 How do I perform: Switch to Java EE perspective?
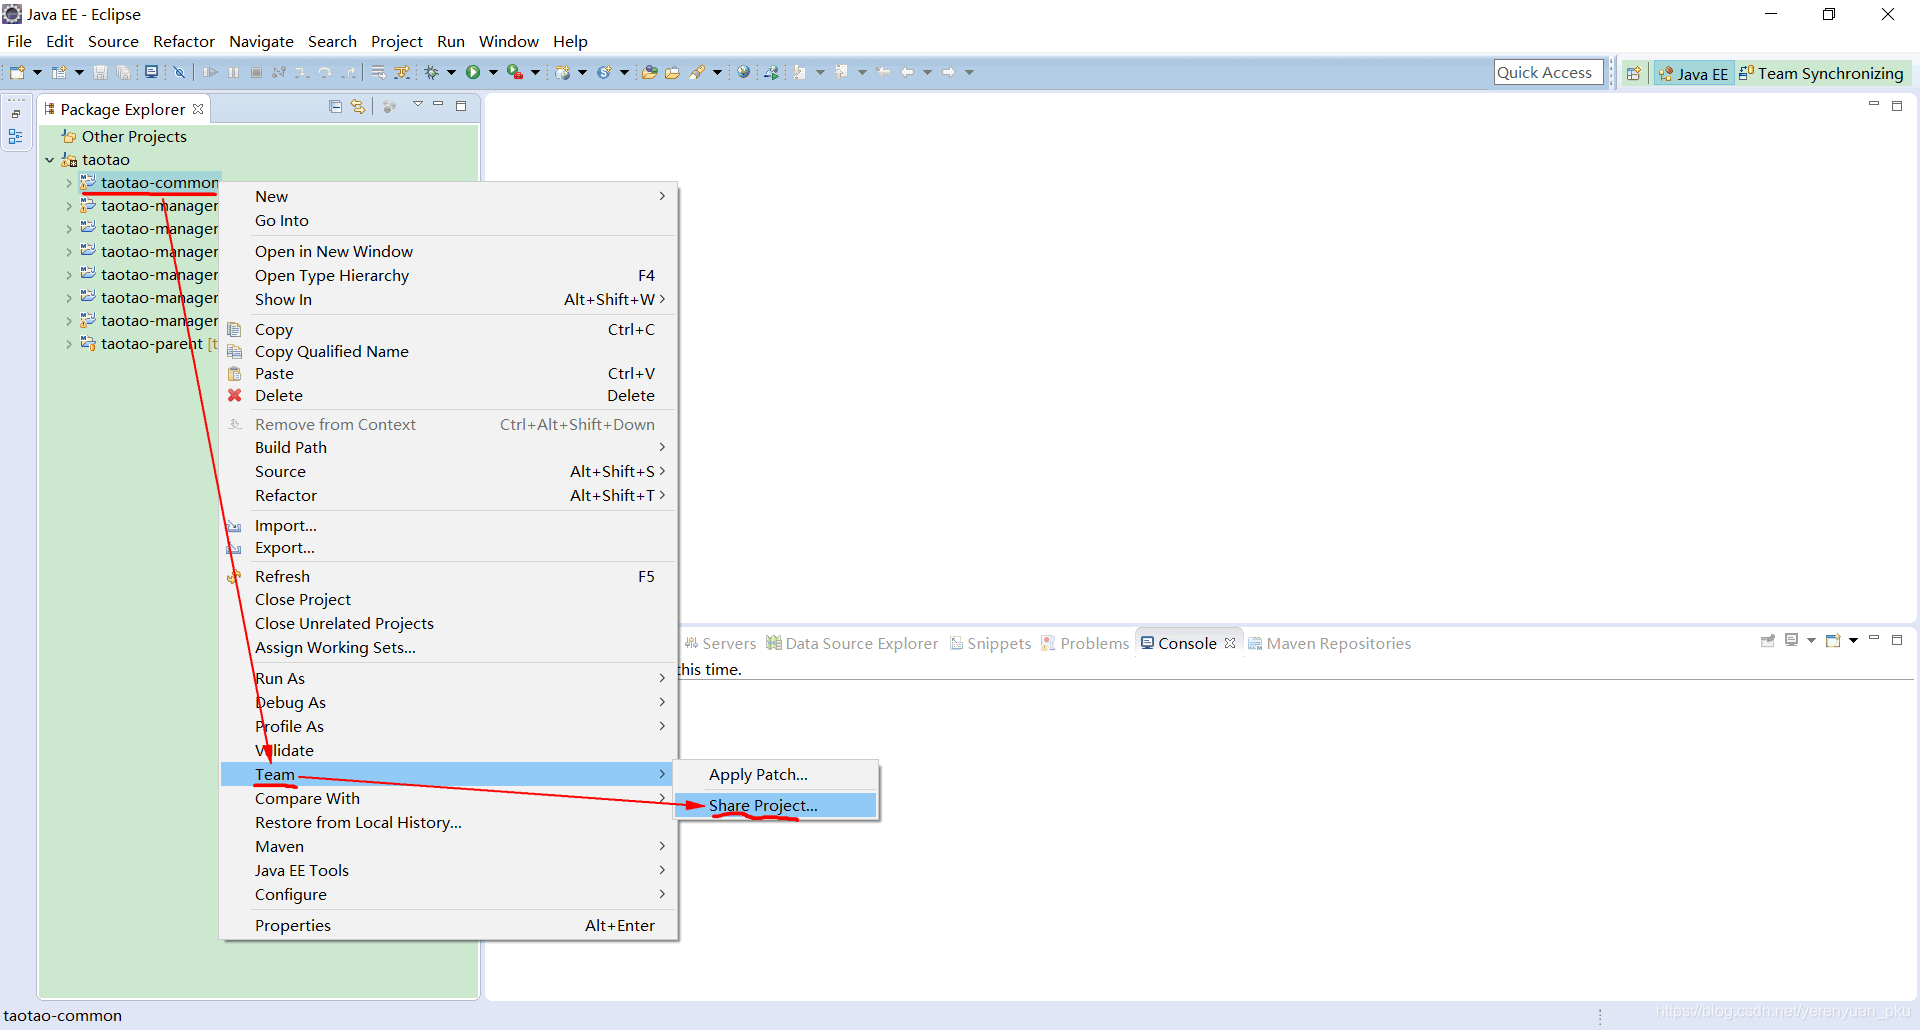click(1693, 73)
